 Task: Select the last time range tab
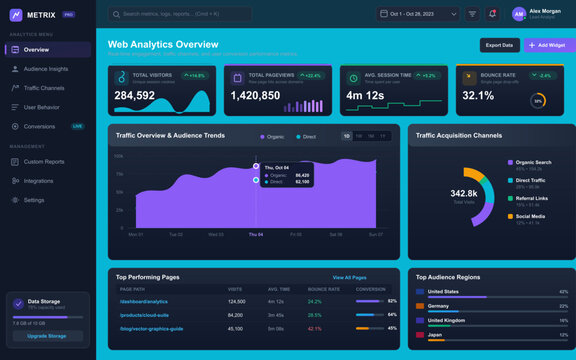pyautogui.click(x=383, y=136)
